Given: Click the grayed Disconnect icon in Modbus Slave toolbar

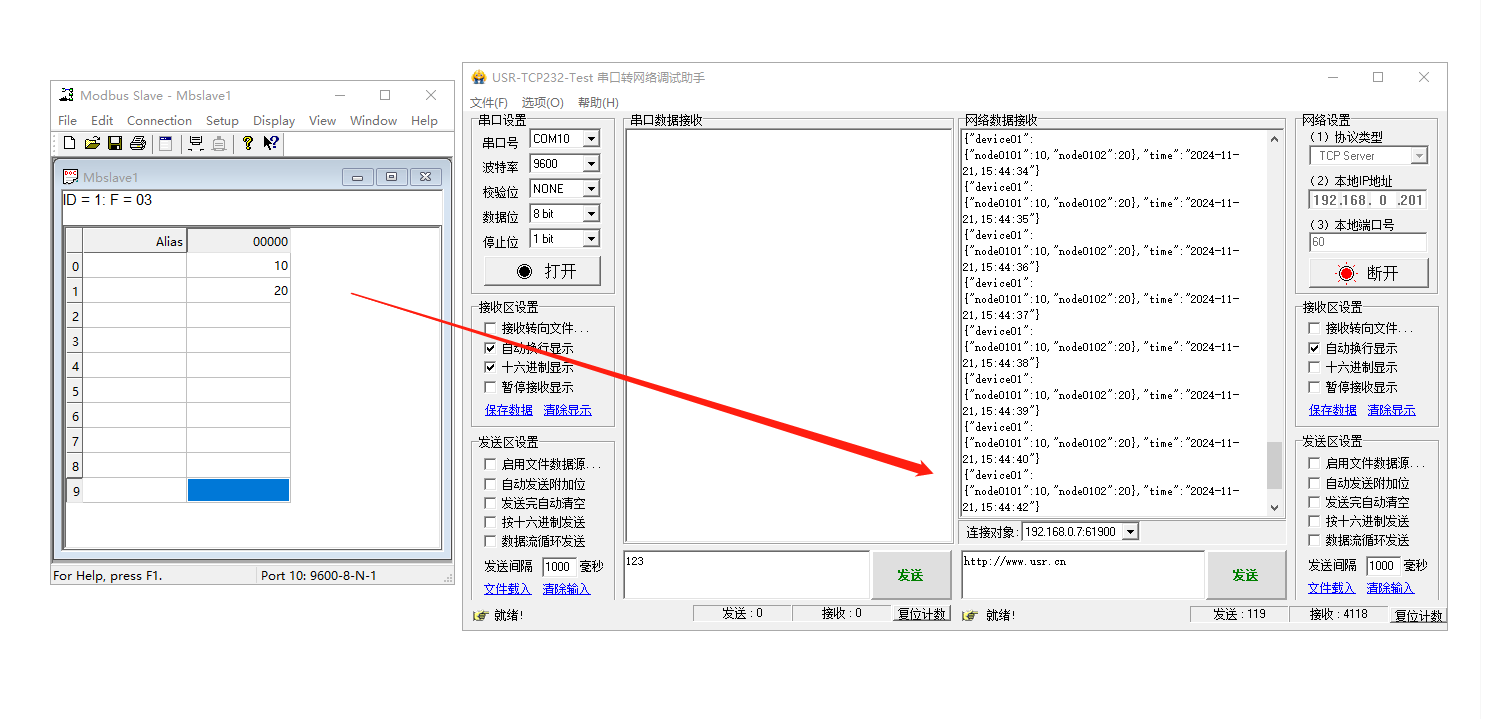Looking at the screenshot, I should 219,144.
